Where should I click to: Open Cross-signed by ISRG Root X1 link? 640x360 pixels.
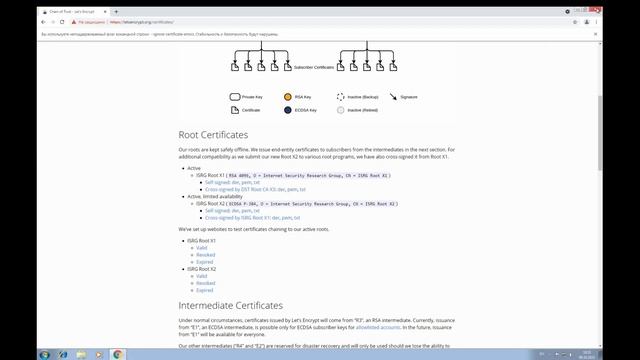coord(238,218)
